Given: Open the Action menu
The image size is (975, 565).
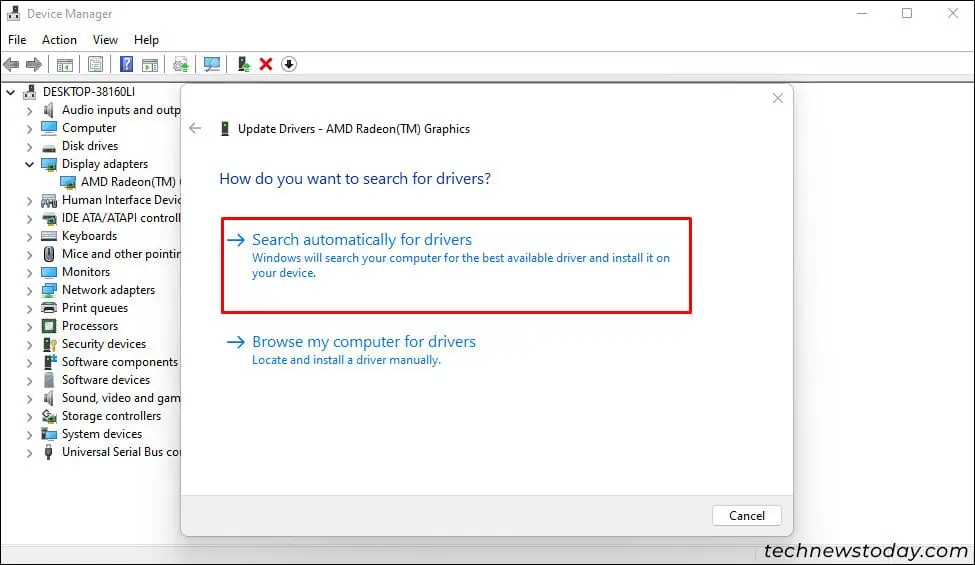Looking at the screenshot, I should pyautogui.click(x=59, y=40).
